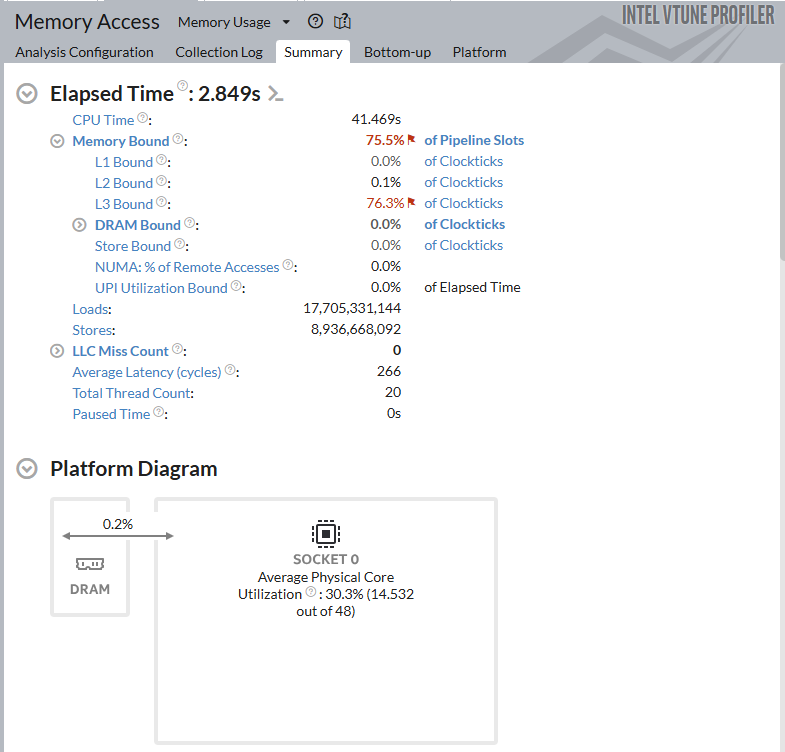
Task: Click help icon beside Average Latency
Action: 230,370
